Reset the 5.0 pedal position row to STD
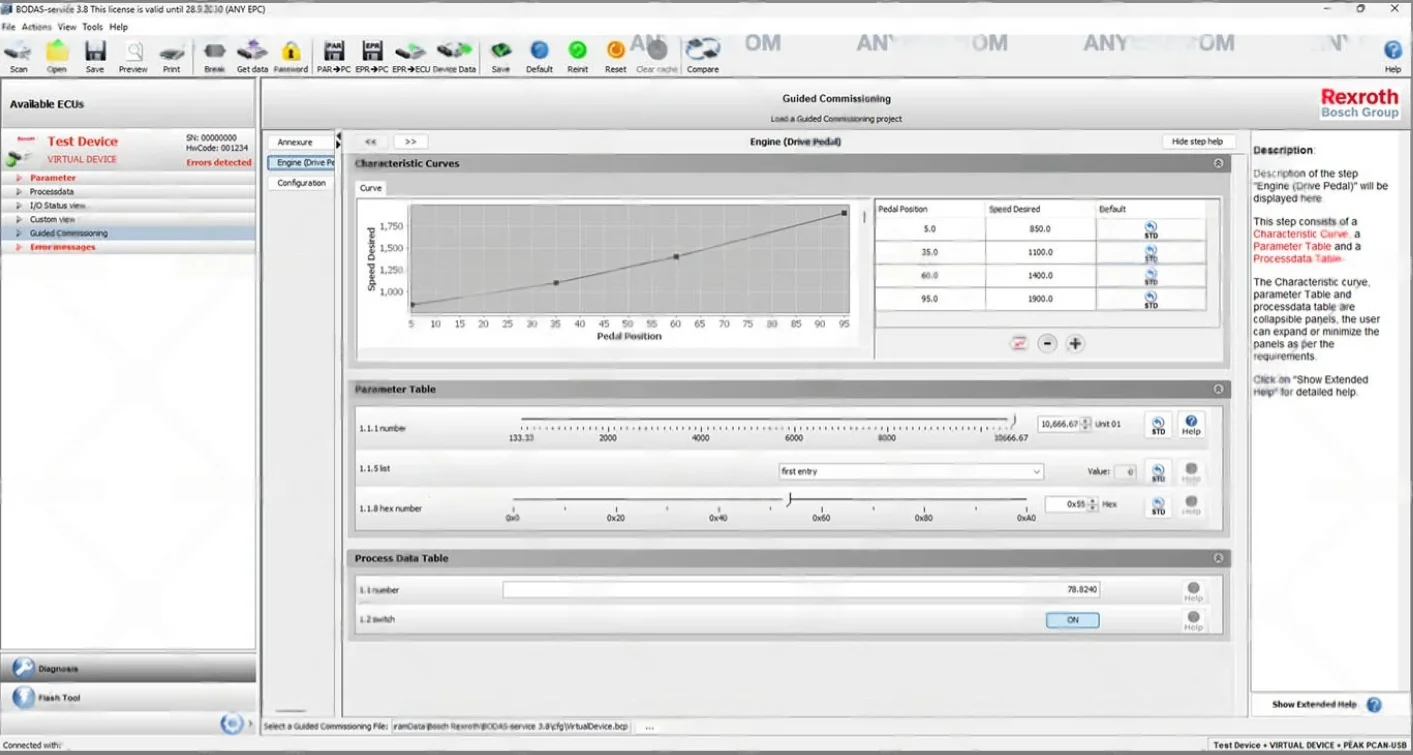This screenshot has width=1413, height=755. click(1151, 229)
